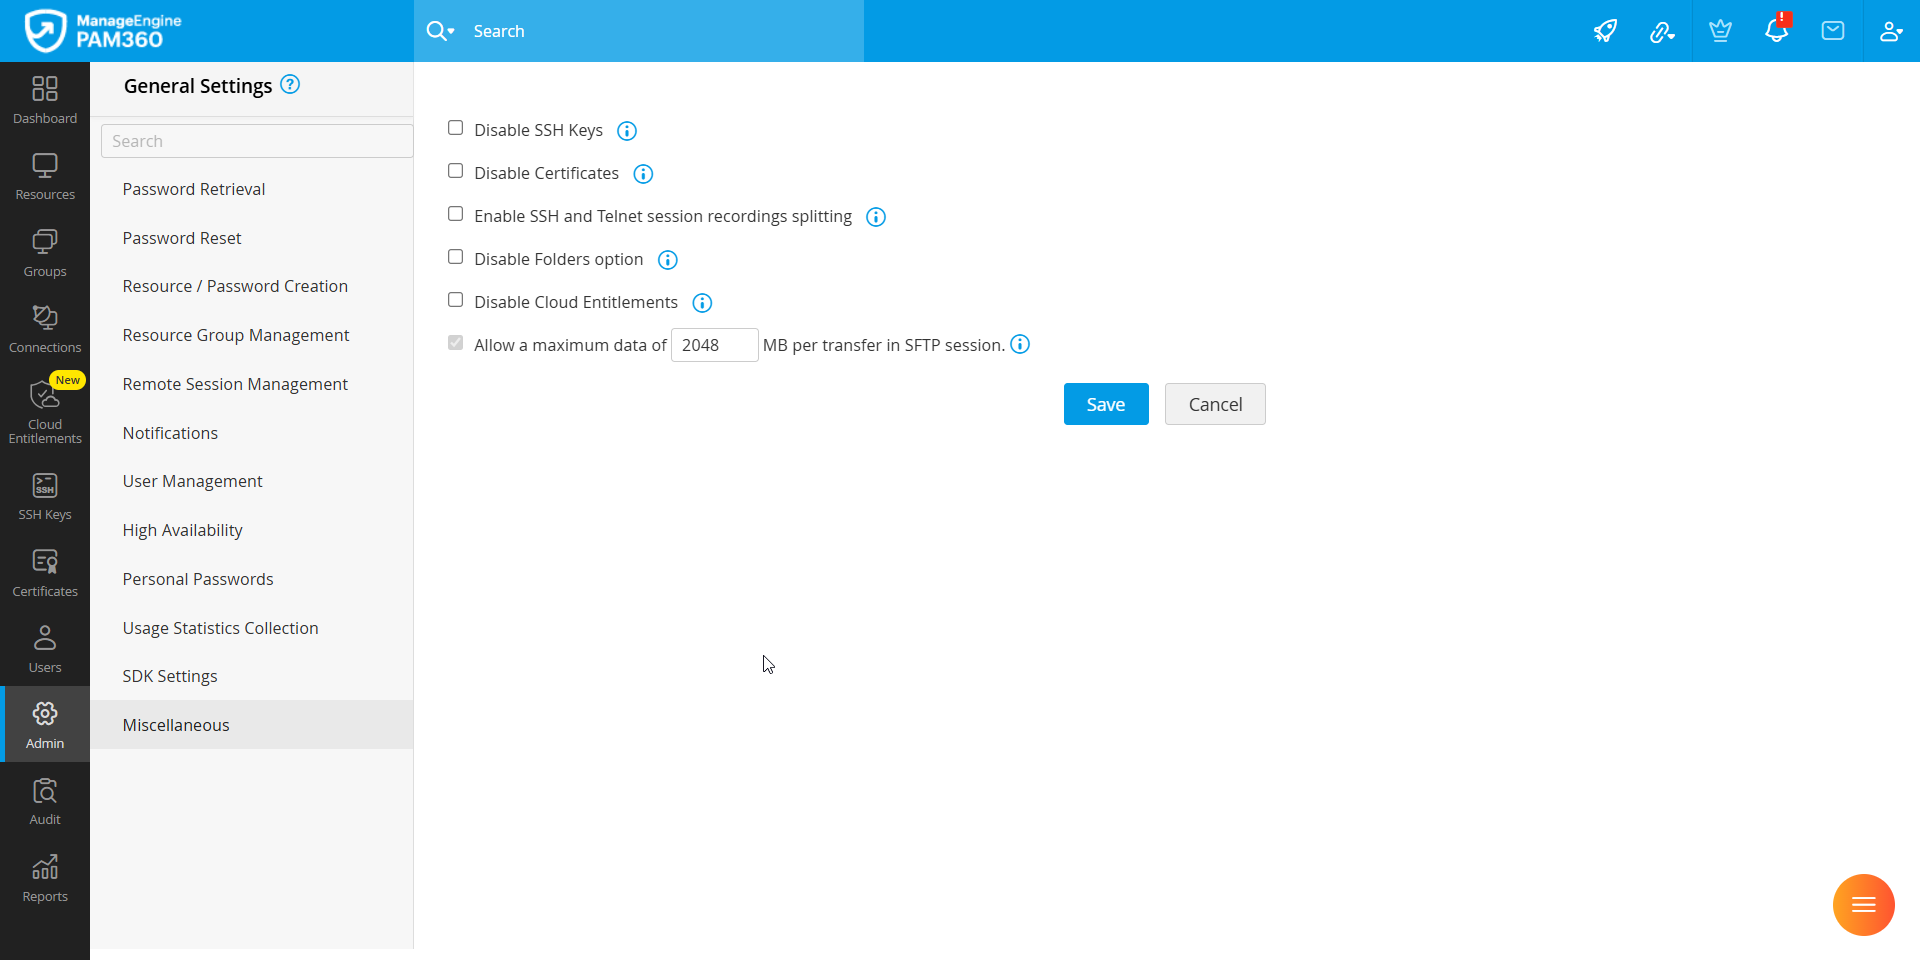Viewport: 1920px width, 960px height.
Task: Open Cloud Entitlements in the sidebar
Action: click(45, 412)
